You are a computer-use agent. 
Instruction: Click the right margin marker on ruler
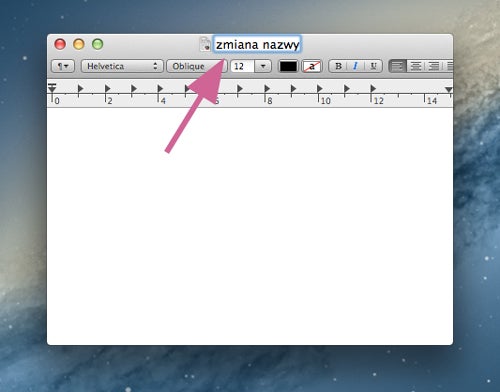[x=449, y=90]
